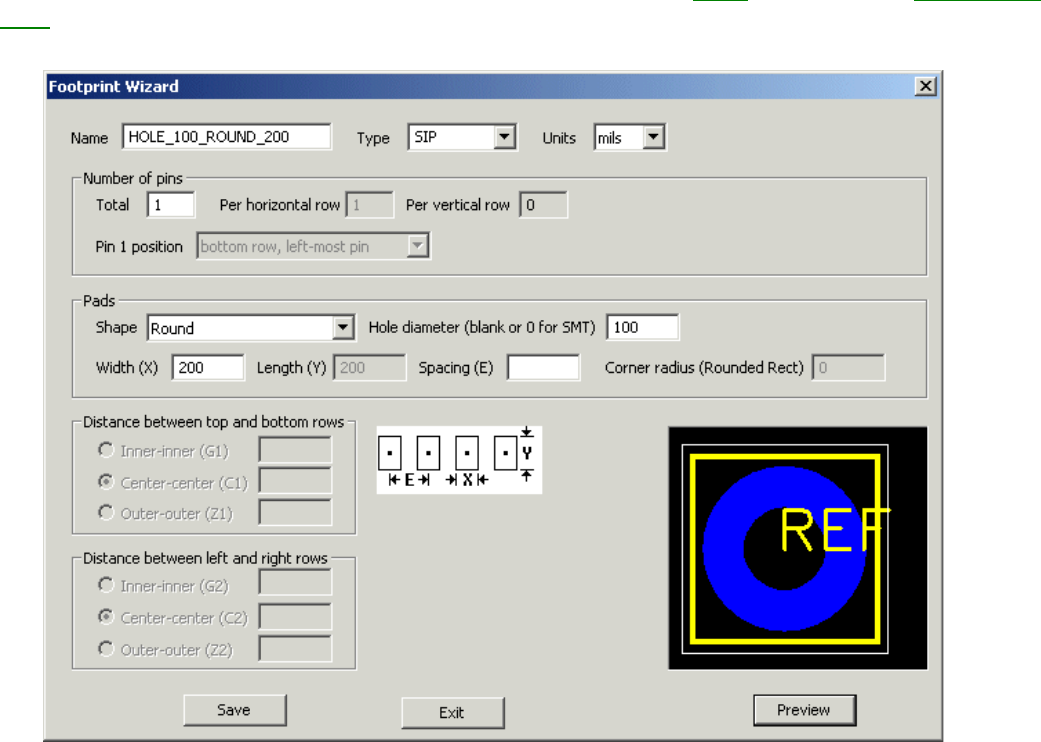Select Outer-outer (Z1) radio button

[x=106, y=513]
